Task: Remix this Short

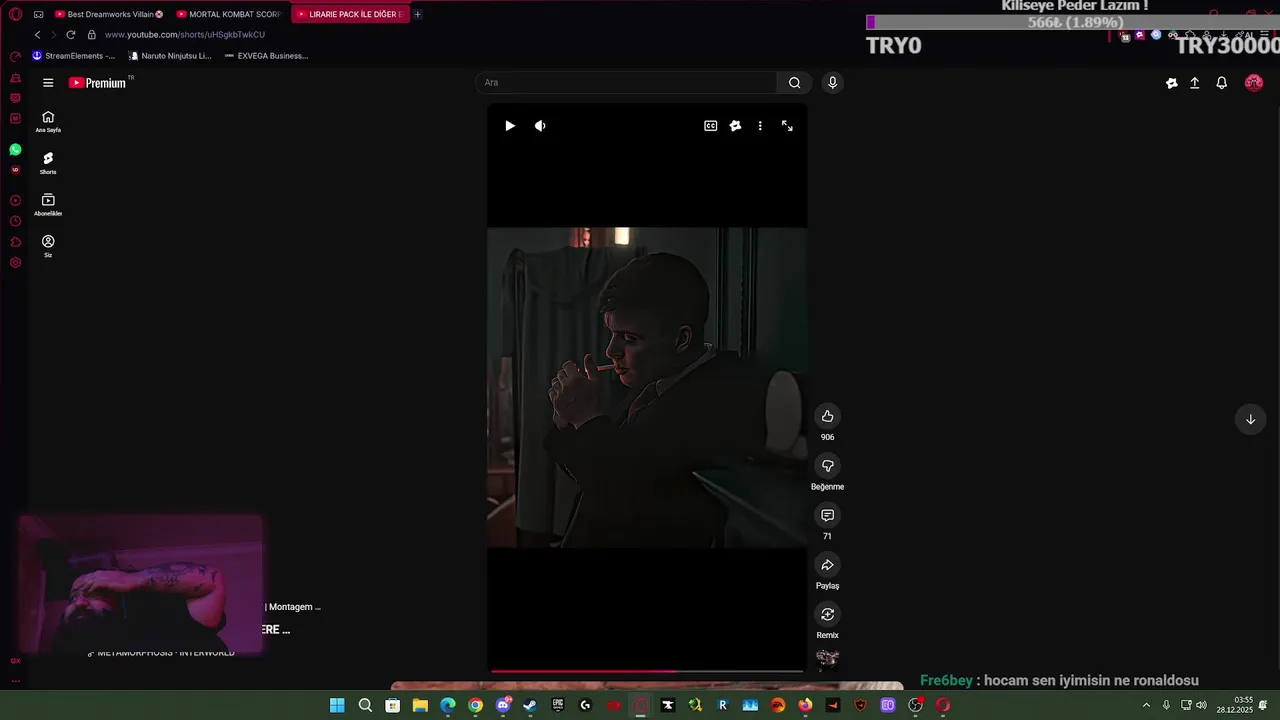Action: tap(827, 614)
